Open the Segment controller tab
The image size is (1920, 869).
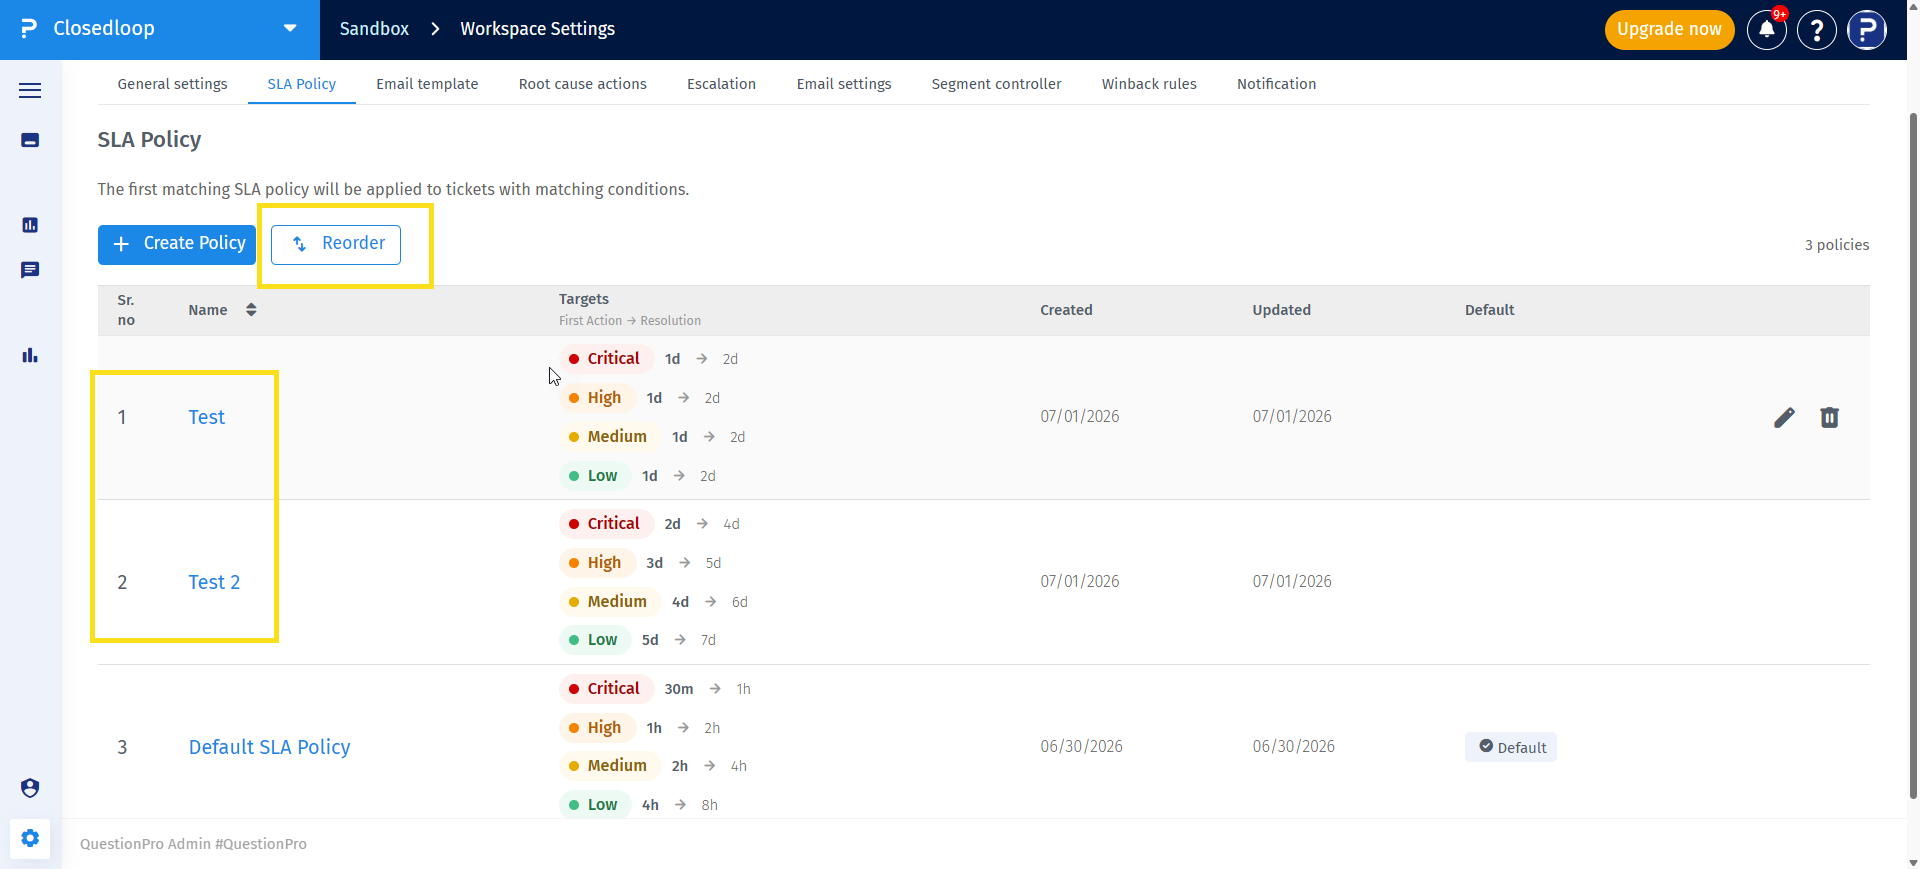[996, 84]
